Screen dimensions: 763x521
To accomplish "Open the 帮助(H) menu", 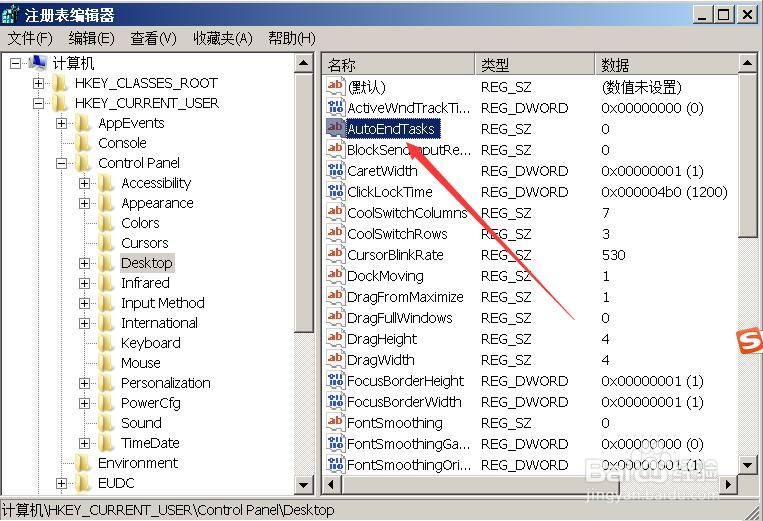I will [x=292, y=38].
